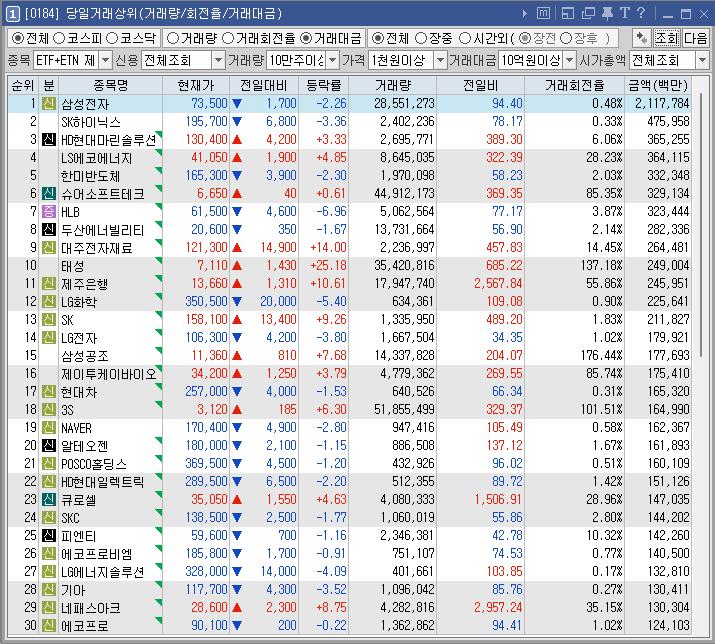Click teal 신 badge on 슈어소프트테크 row
Screen dimensions: 715x644
coord(49,193)
